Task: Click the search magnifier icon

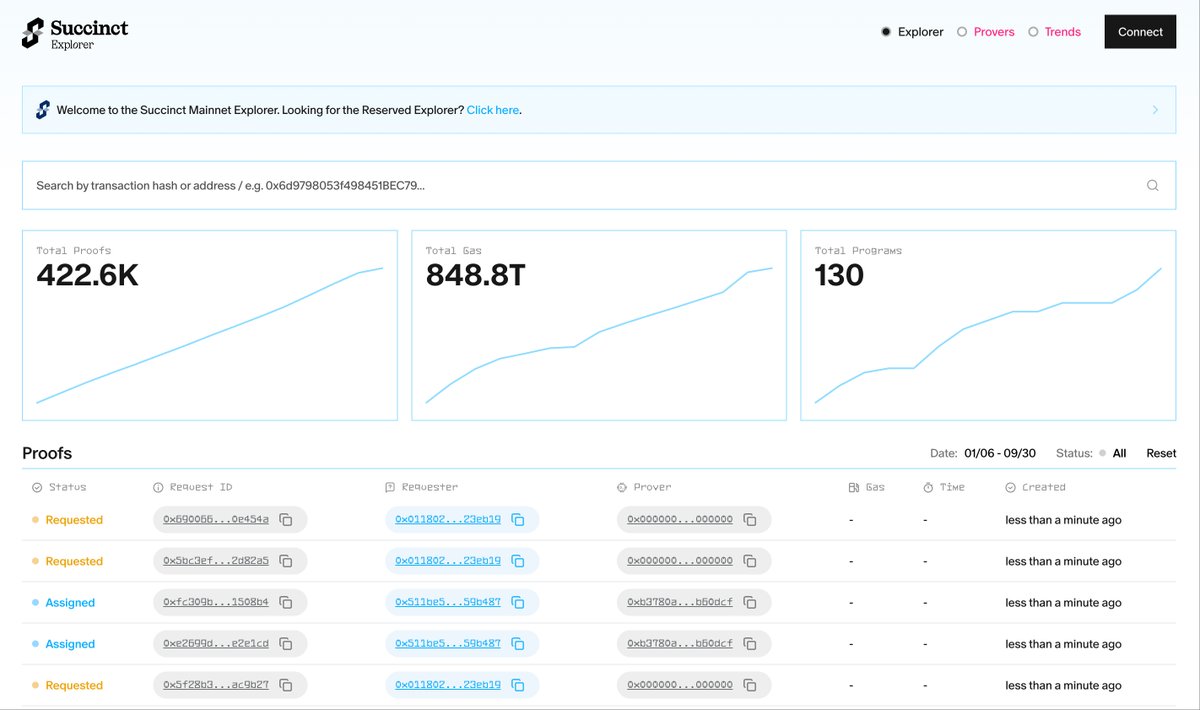Action: click(1152, 185)
